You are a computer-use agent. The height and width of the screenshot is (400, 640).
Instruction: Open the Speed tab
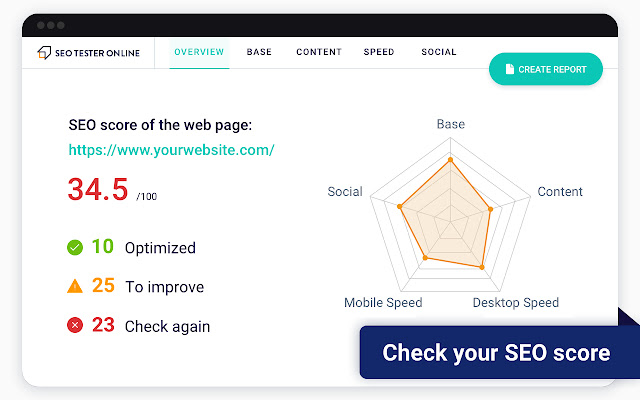click(x=379, y=52)
